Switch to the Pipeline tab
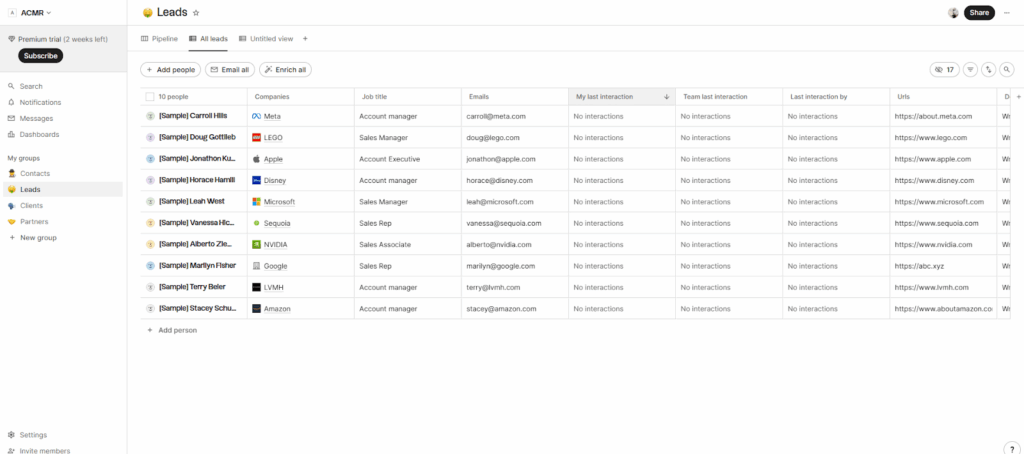The width and height of the screenshot is (1024, 454). pyautogui.click(x=160, y=39)
